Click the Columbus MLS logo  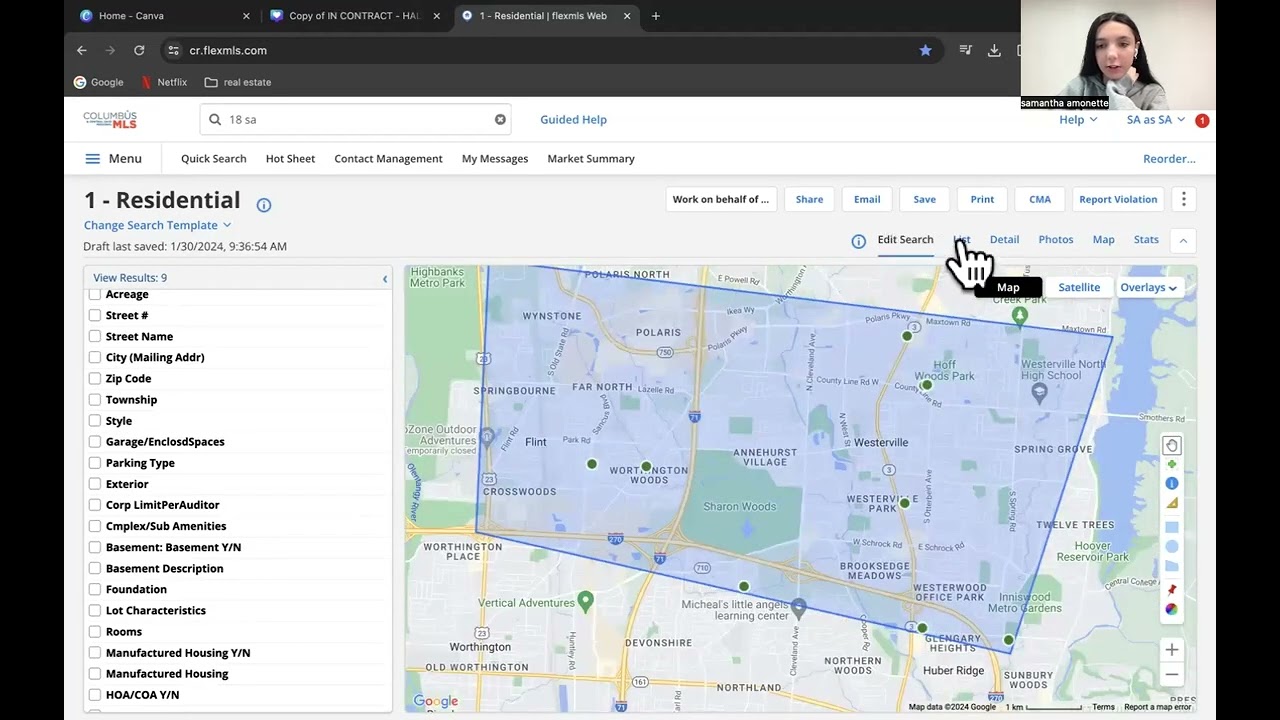click(x=110, y=120)
